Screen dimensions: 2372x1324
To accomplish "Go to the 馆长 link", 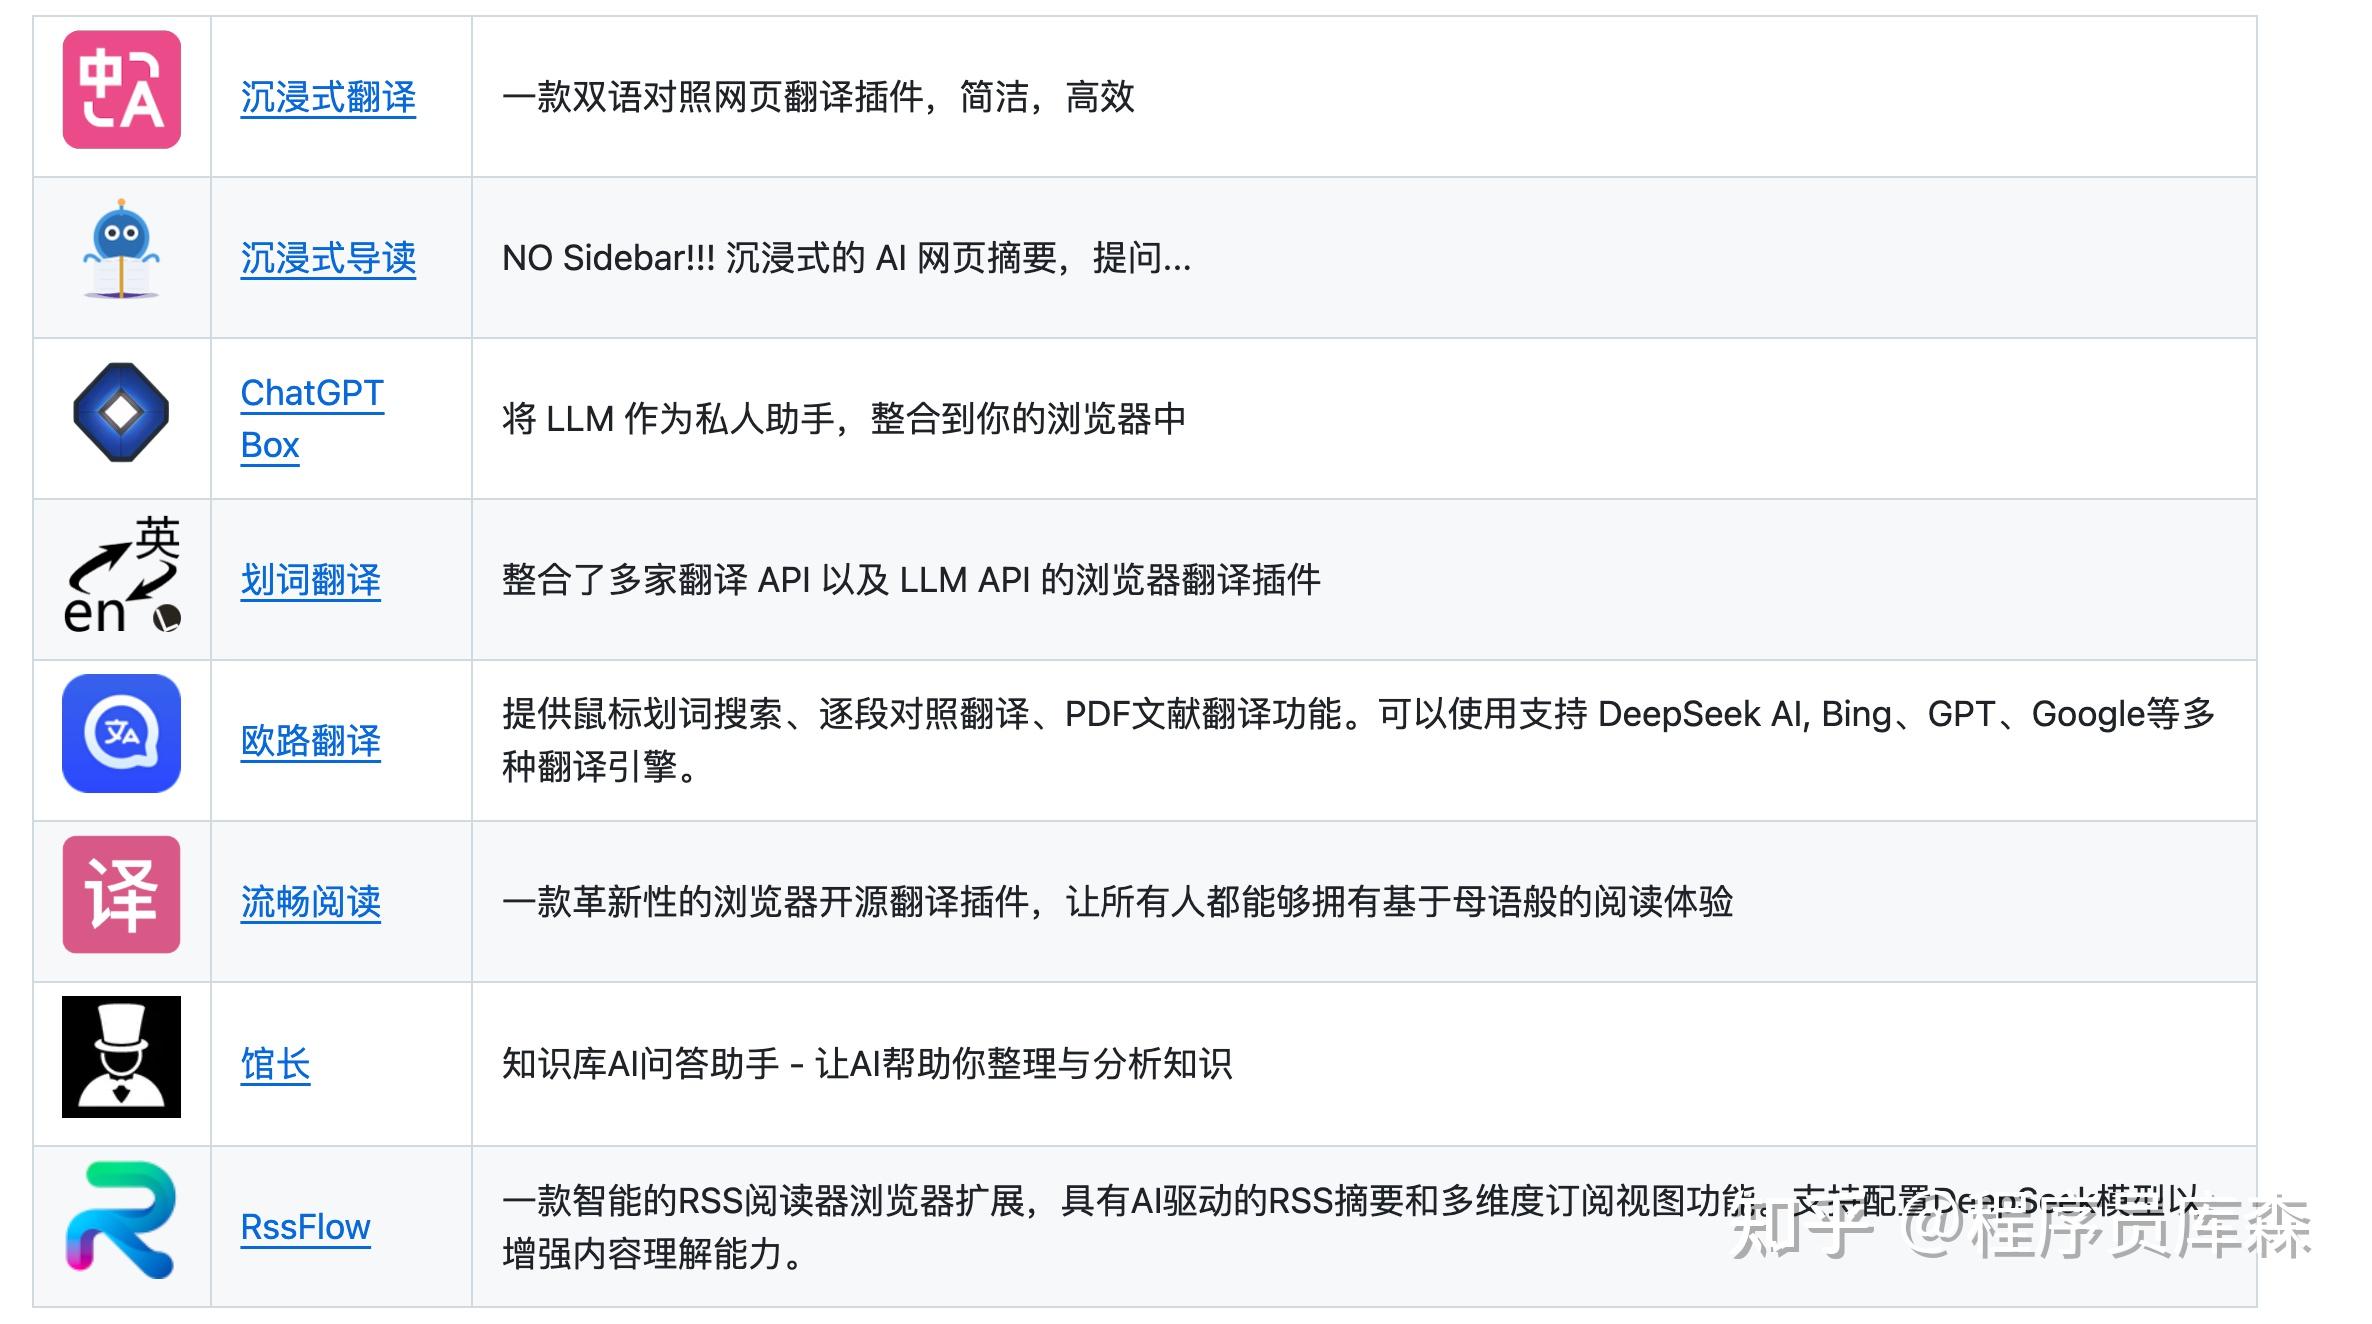I will coord(275,1065).
